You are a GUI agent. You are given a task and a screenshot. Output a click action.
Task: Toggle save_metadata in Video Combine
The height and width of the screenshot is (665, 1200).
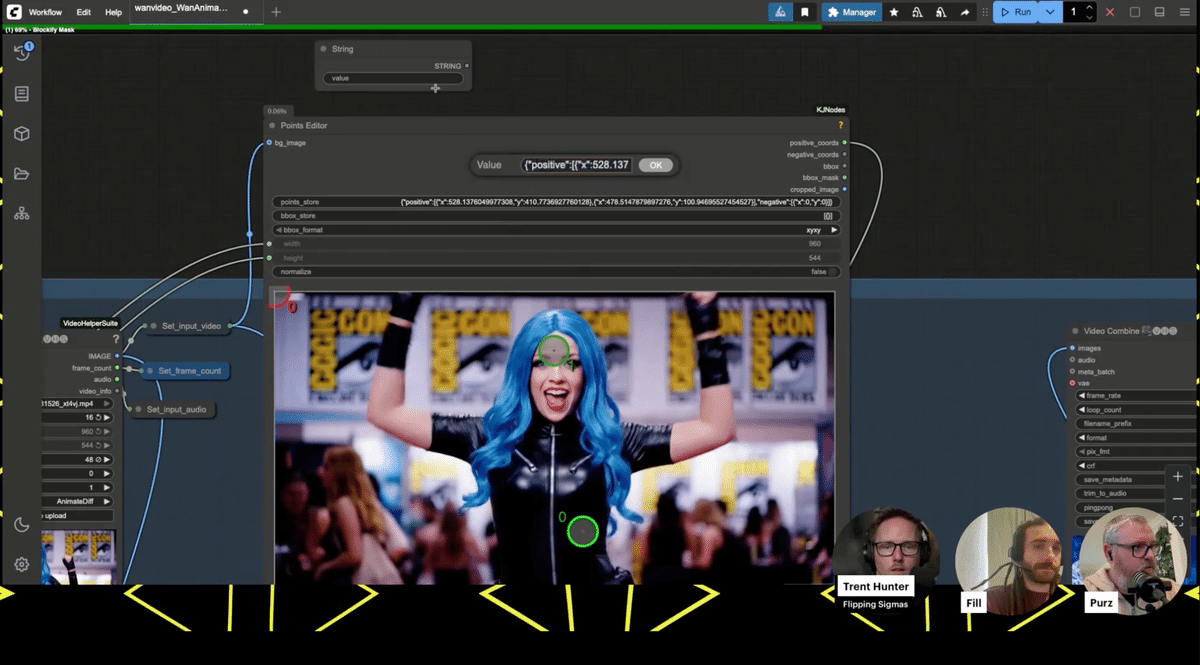(1136, 480)
